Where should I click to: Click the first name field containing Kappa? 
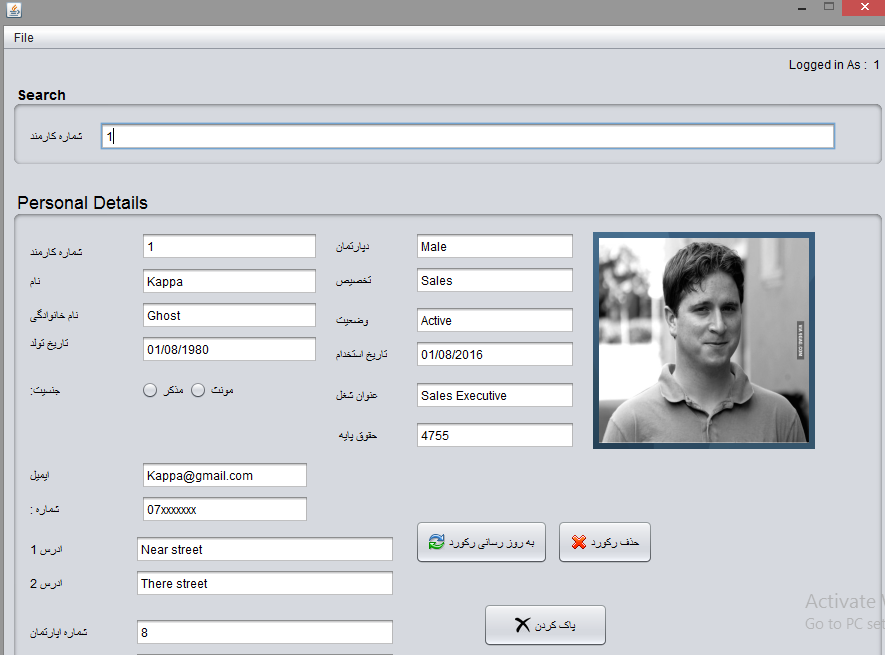tap(229, 281)
